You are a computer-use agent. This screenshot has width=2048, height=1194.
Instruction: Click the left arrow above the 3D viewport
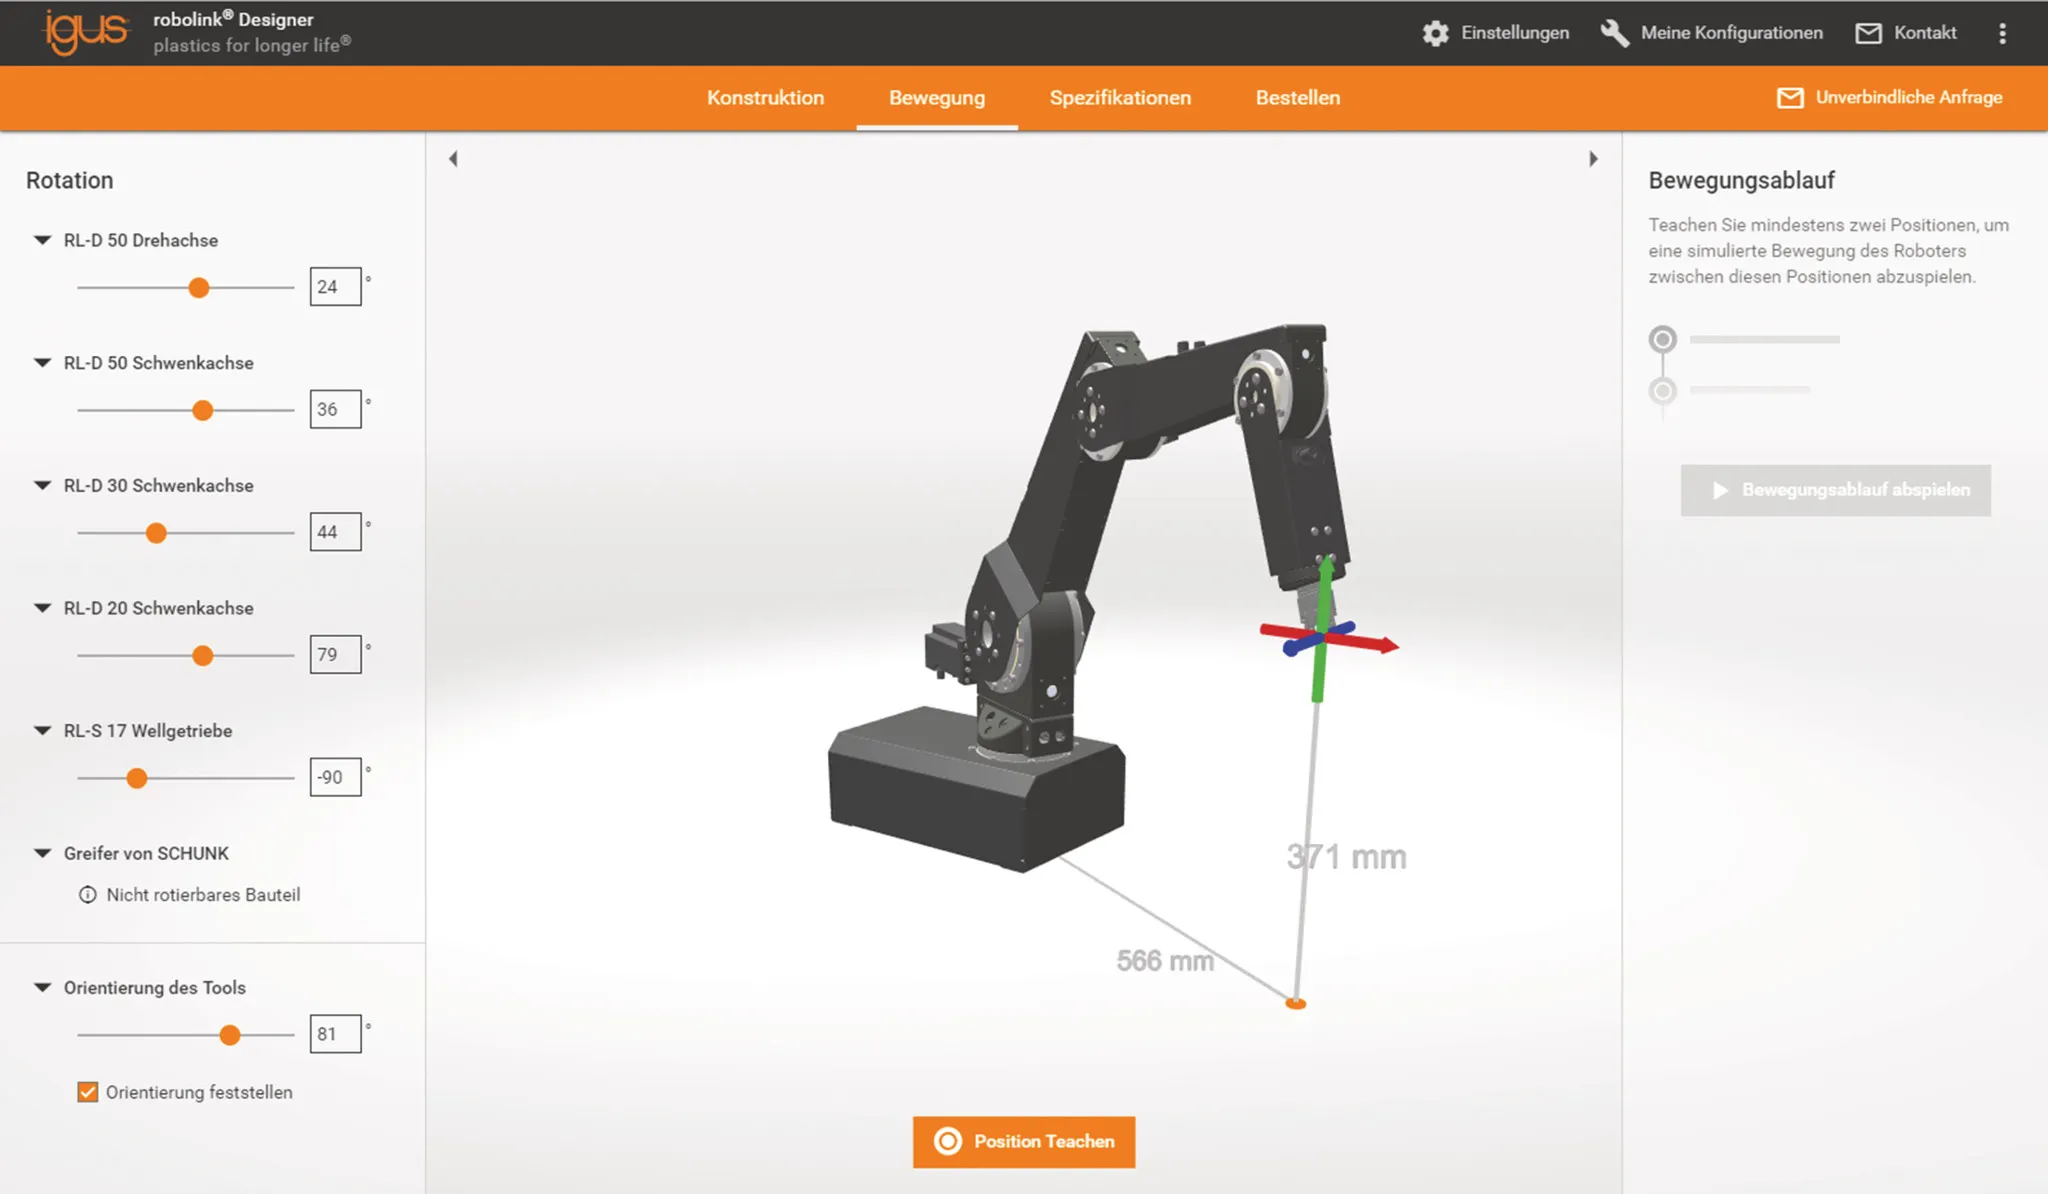[x=454, y=158]
